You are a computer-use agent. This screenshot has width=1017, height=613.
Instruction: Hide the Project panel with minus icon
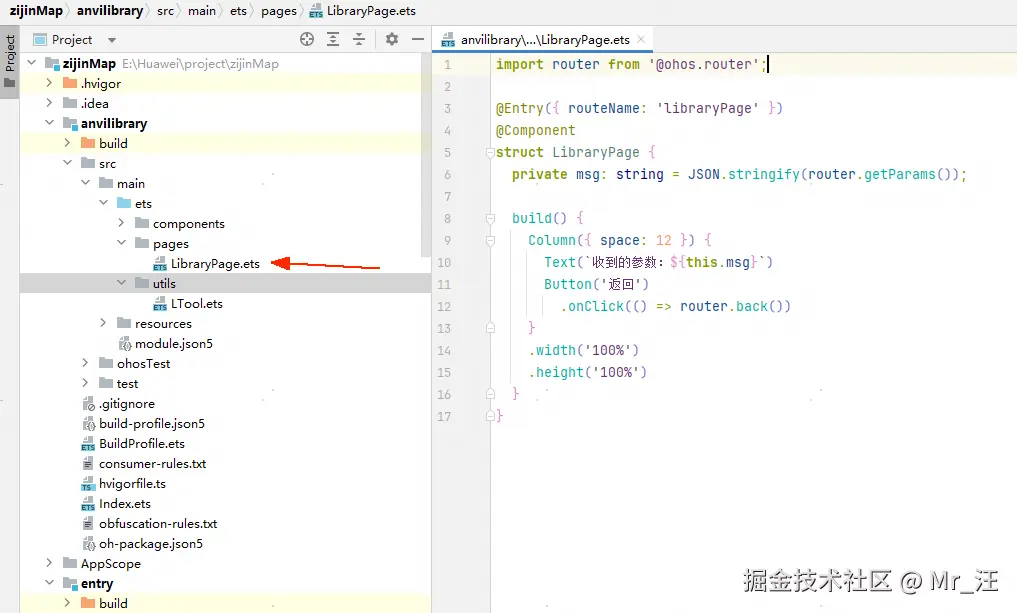coord(418,40)
